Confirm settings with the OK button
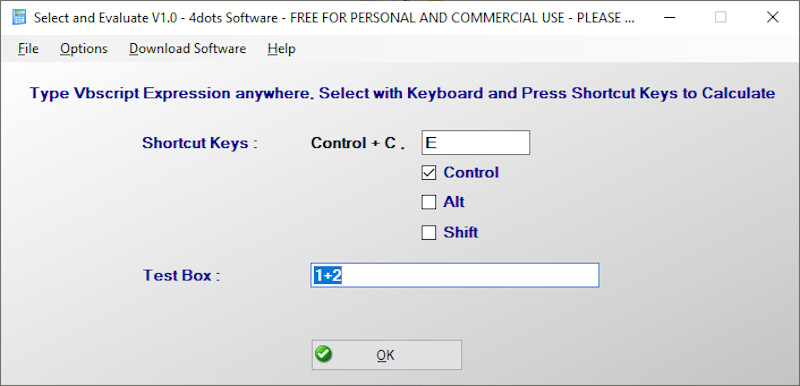The image size is (800, 386). 387,355
